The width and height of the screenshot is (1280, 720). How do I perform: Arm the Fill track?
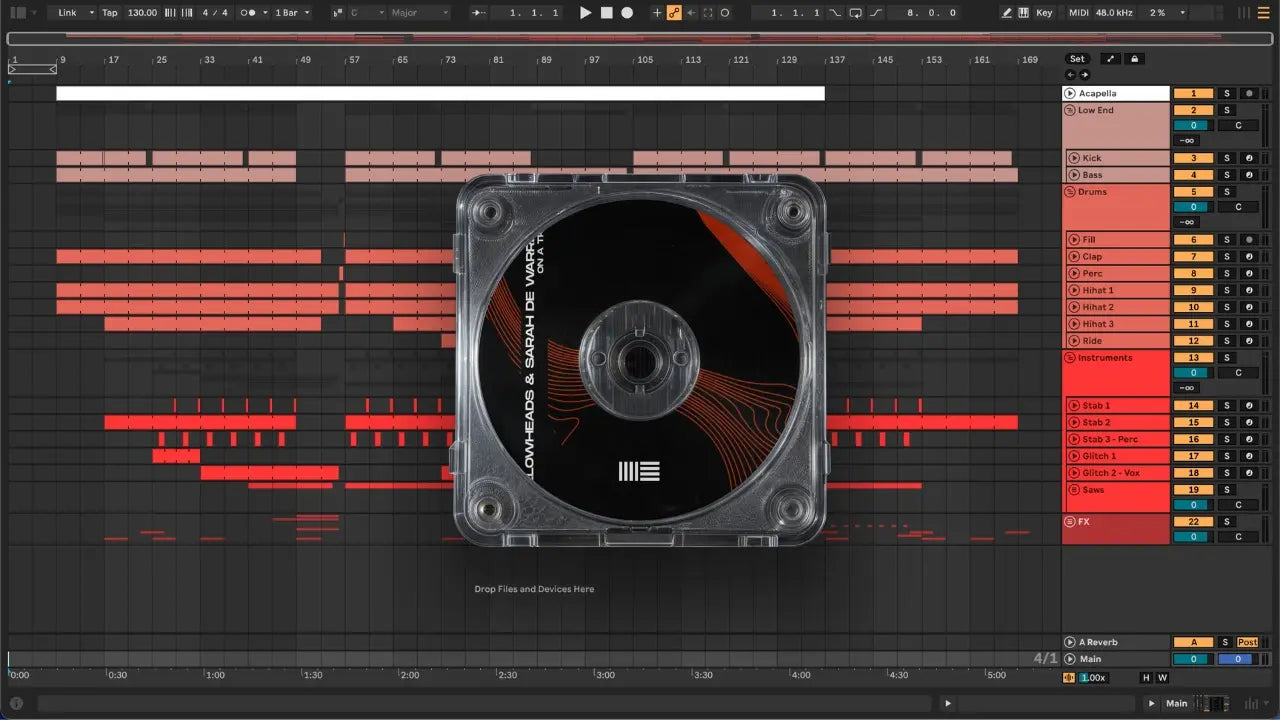pyautogui.click(x=1249, y=240)
